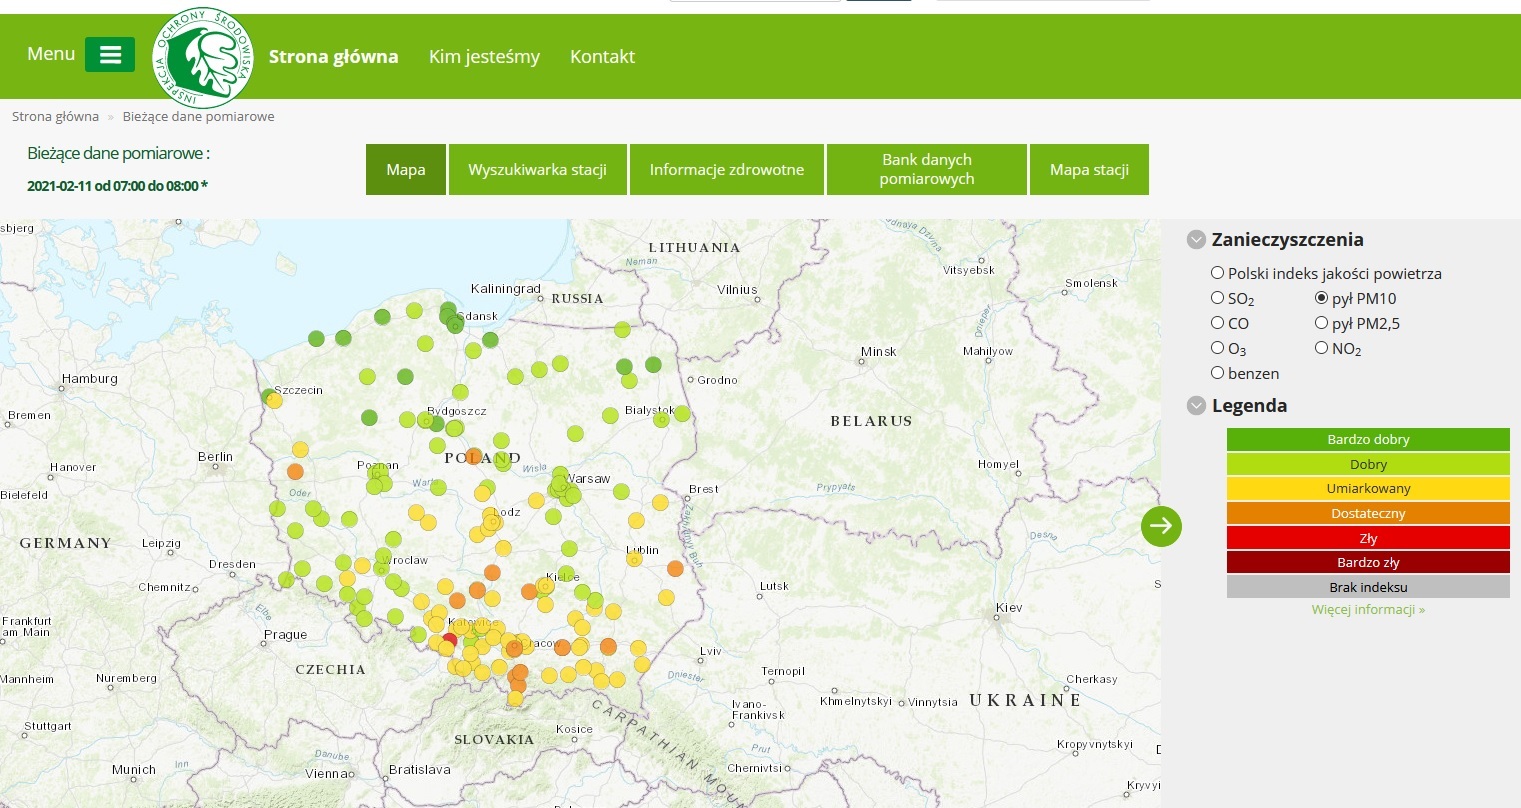Select the SO₂ pollutant radio button
This screenshot has width=1521, height=808.
pyautogui.click(x=1217, y=298)
